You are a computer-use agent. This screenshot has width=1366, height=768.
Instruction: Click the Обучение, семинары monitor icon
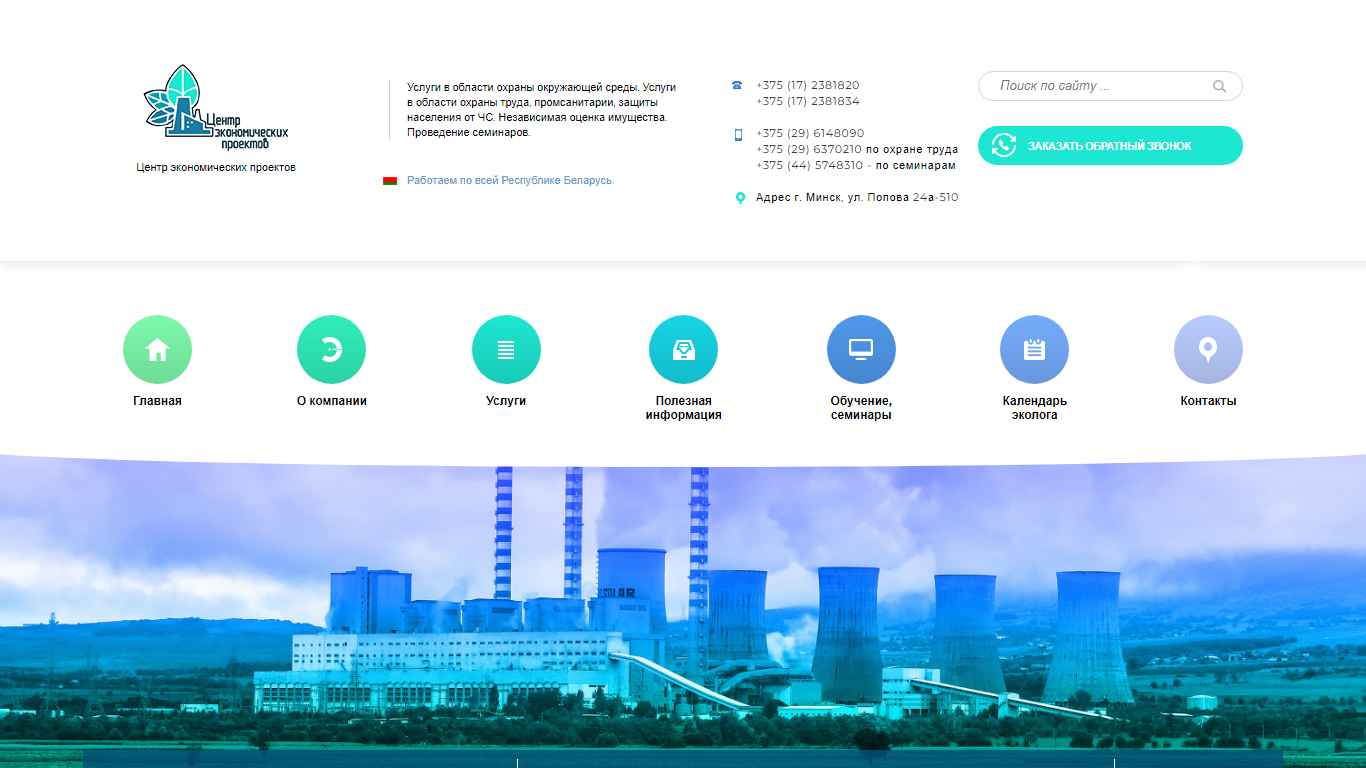(861, 349)
